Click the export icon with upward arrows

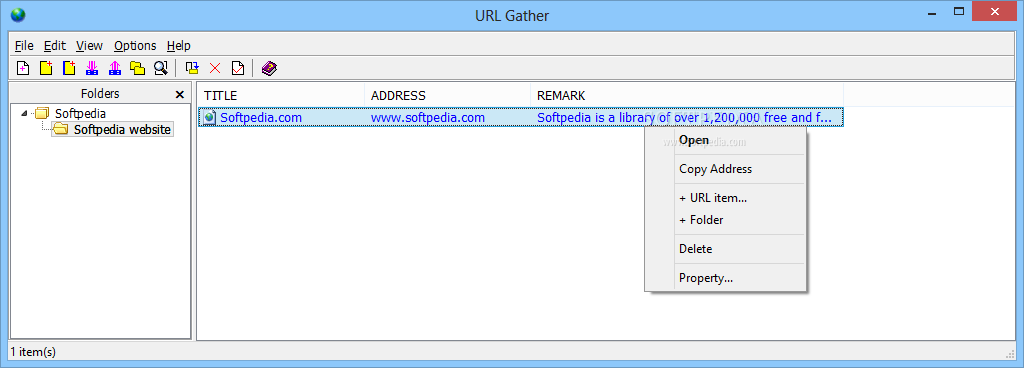point(115,68)
